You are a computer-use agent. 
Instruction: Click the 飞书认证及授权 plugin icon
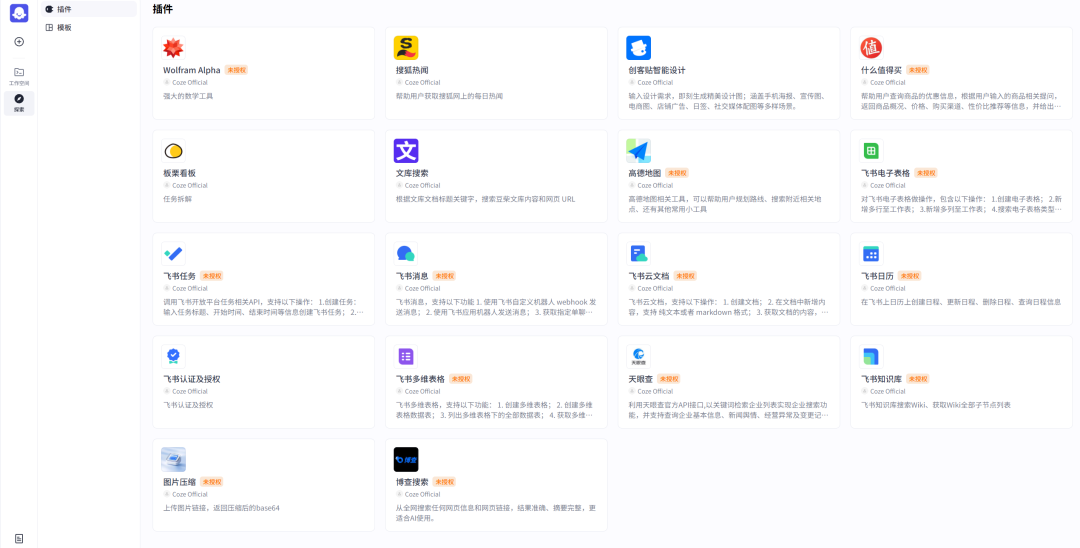click(x=174, y=357)
